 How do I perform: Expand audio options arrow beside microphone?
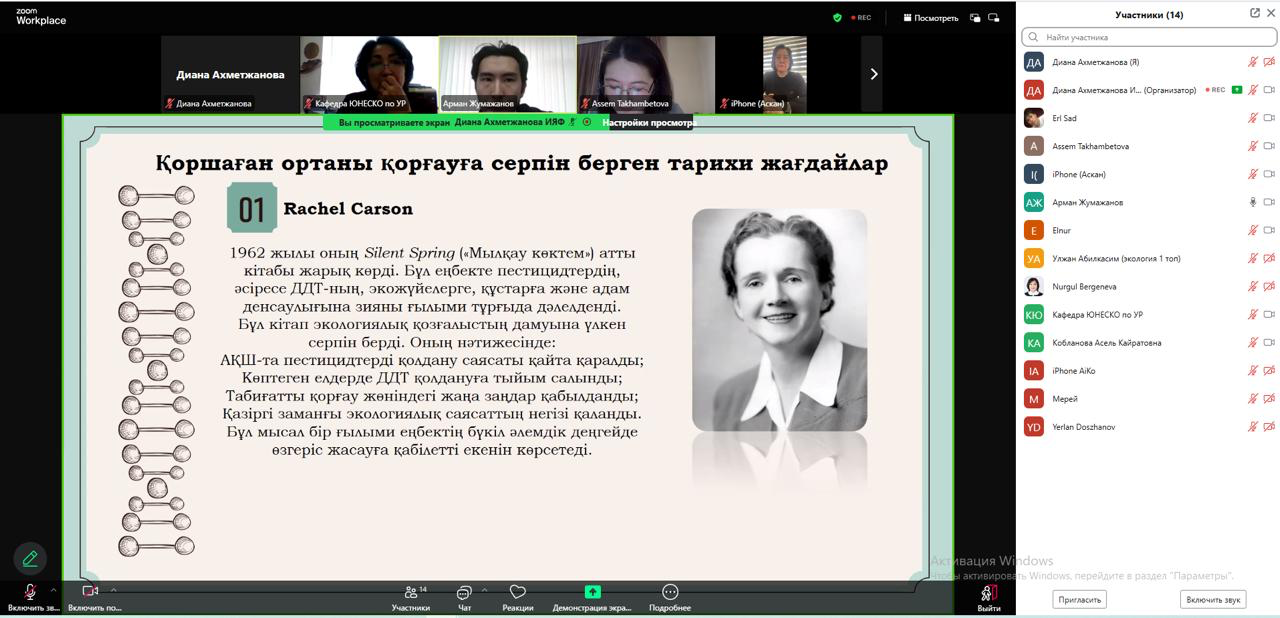point(53,590)
